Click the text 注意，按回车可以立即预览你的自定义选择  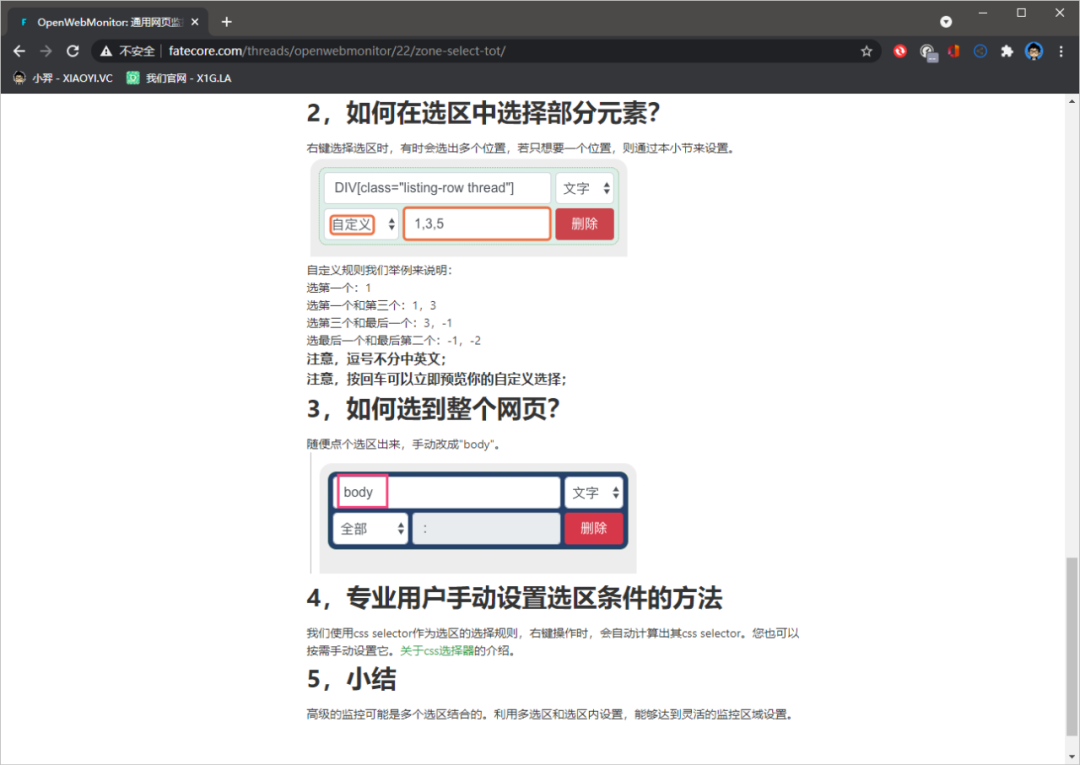point(437,379)
